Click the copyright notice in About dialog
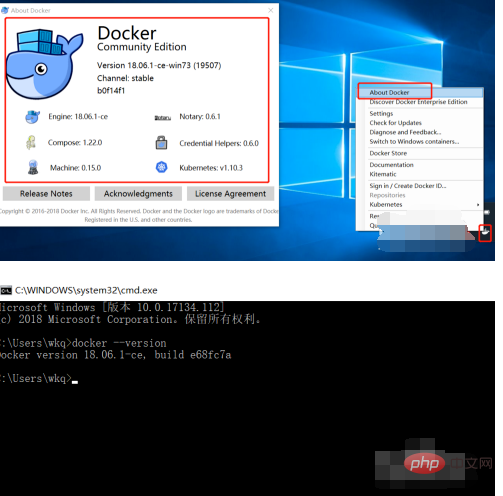503x496 pixels. click(139, 215)
